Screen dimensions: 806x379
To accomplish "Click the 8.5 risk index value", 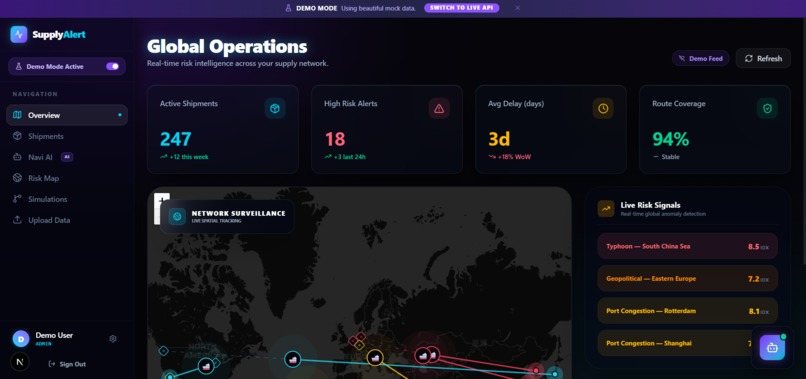I will point(753,246).
